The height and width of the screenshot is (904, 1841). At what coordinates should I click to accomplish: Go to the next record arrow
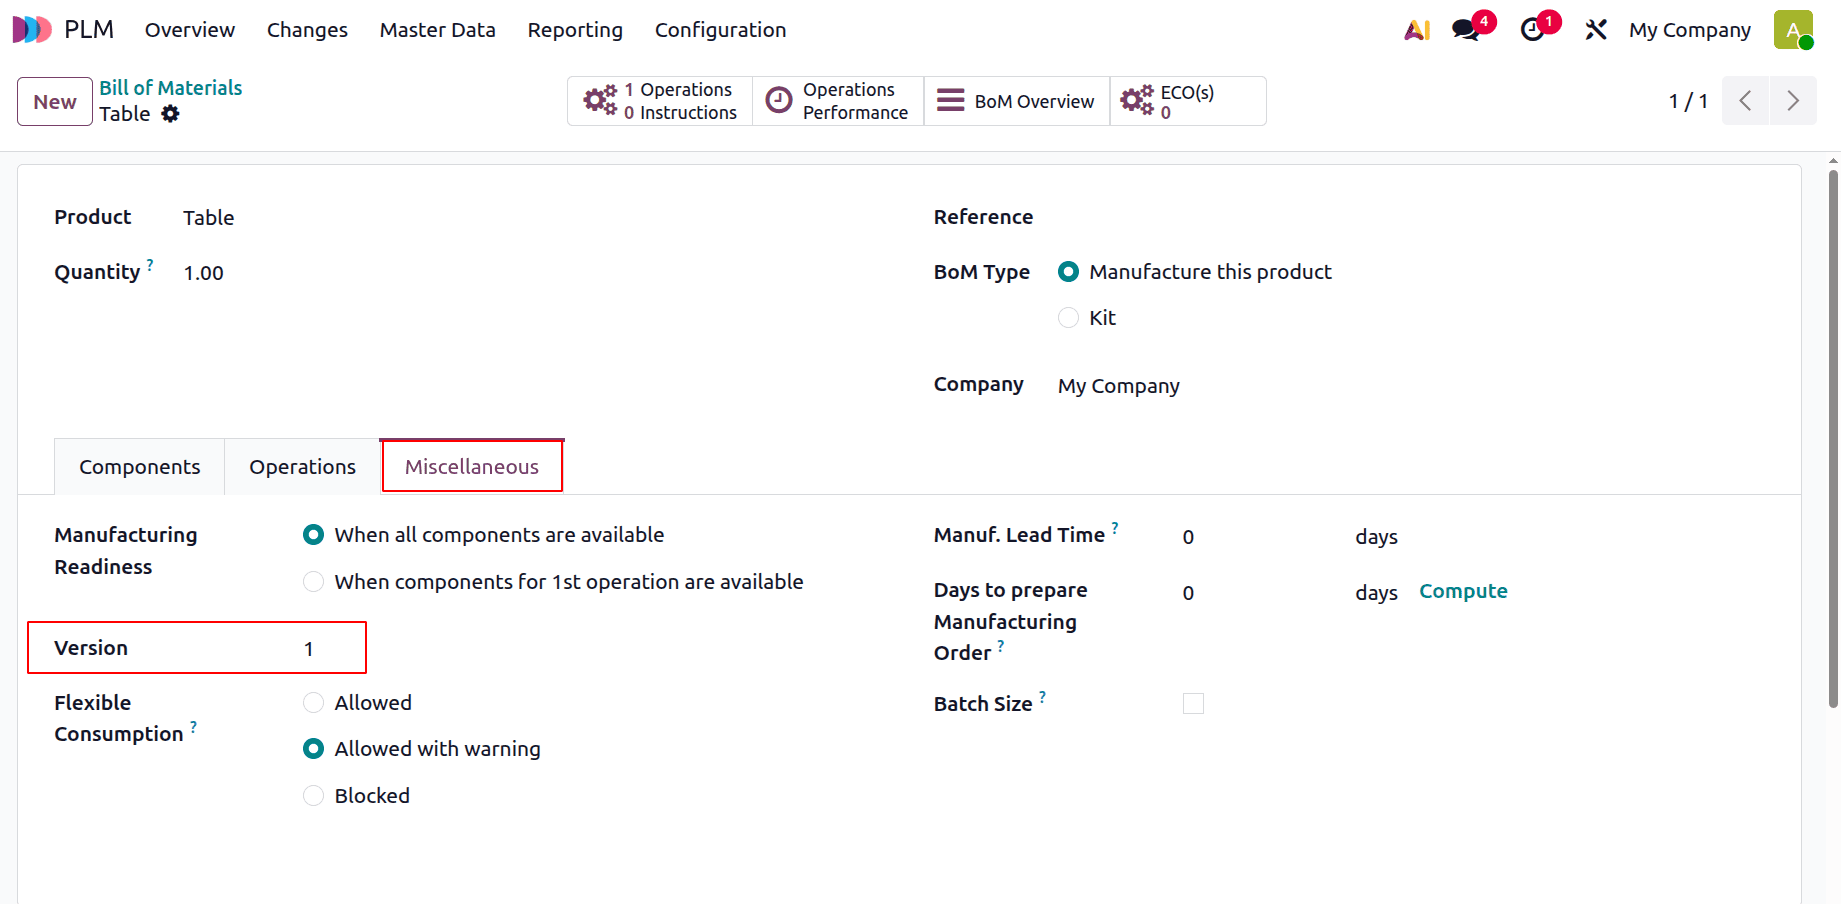1793,101
